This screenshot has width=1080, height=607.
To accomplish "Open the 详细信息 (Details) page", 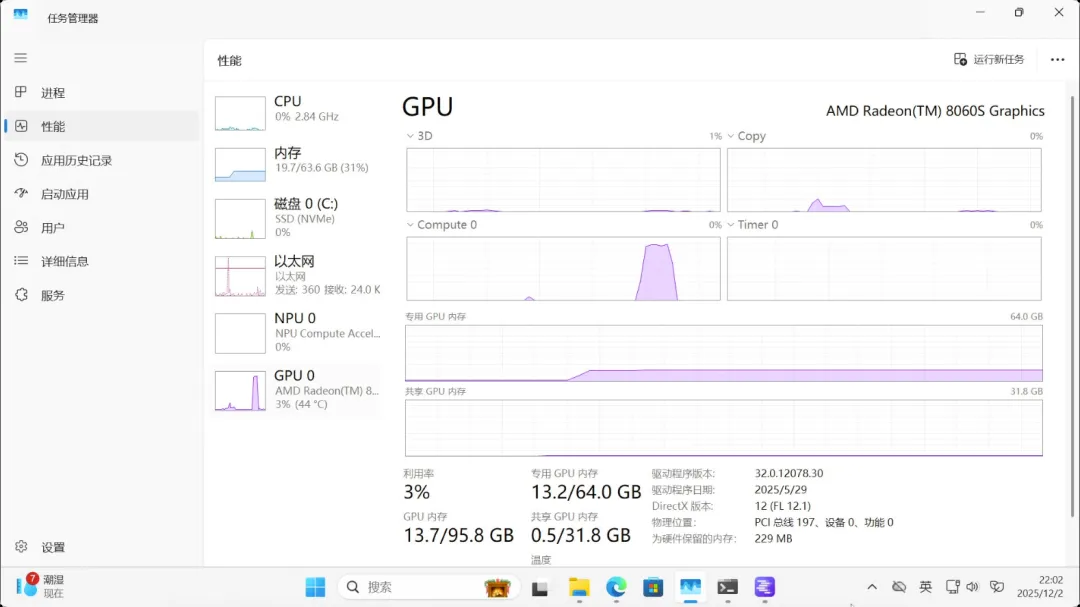I will (64, 261).
